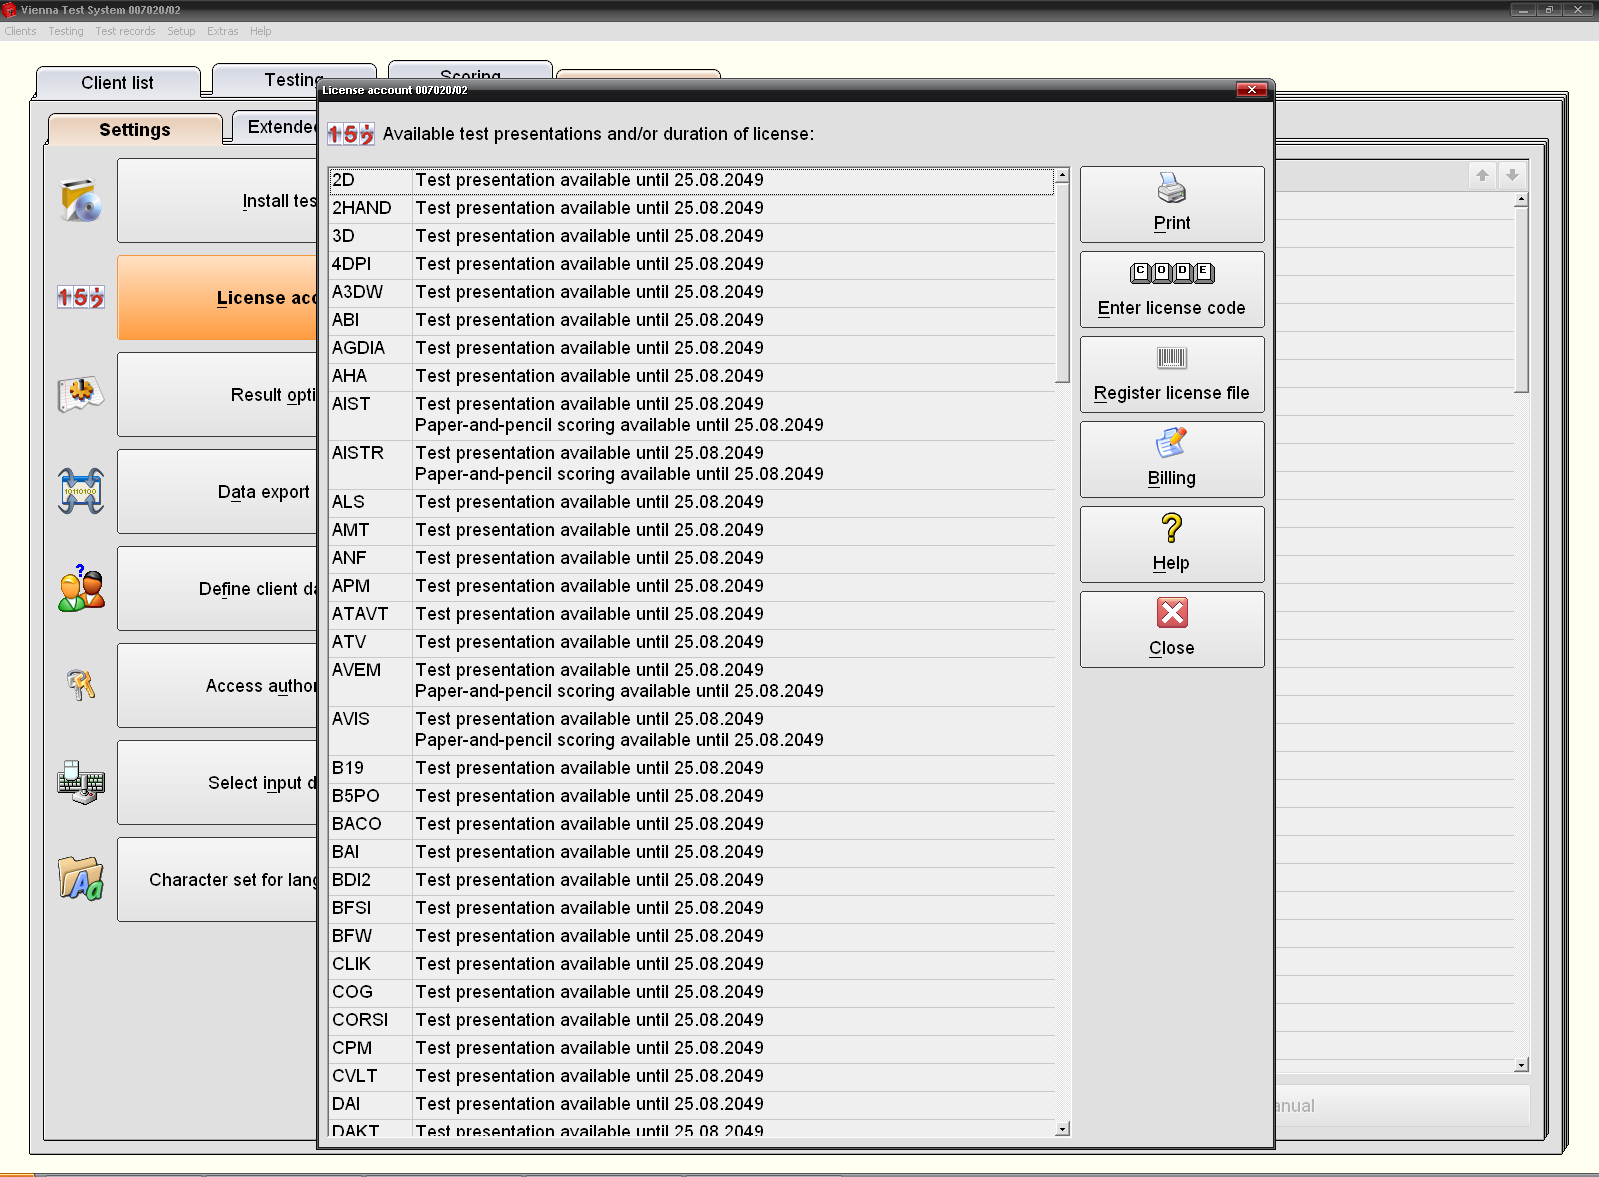Viewport: 1599px width, 1177px height.
Task: Select the DAI license row
Action: pos(691,1104)
